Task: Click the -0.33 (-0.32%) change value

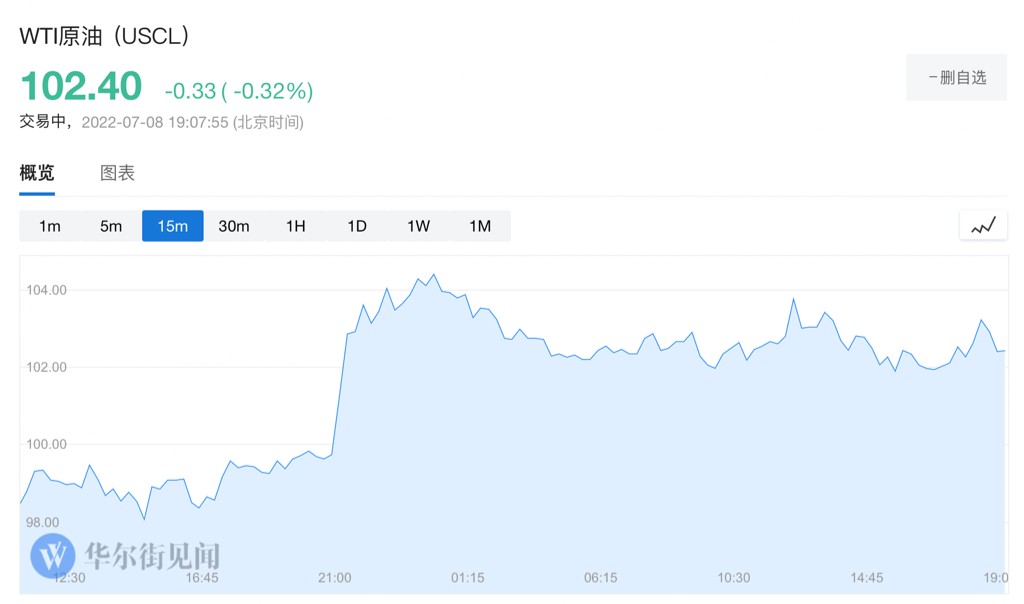Action: click(239, 91)
